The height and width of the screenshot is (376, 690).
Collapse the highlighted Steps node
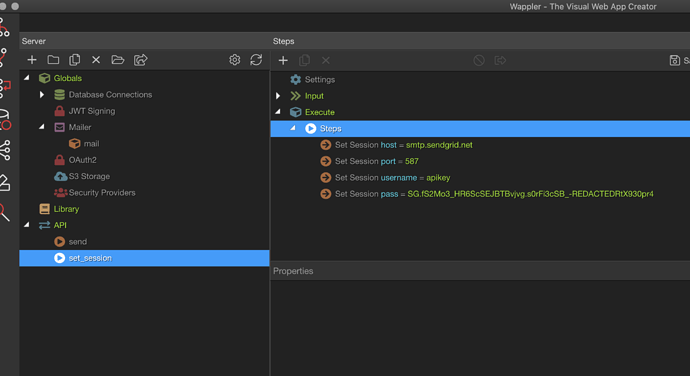293,128
